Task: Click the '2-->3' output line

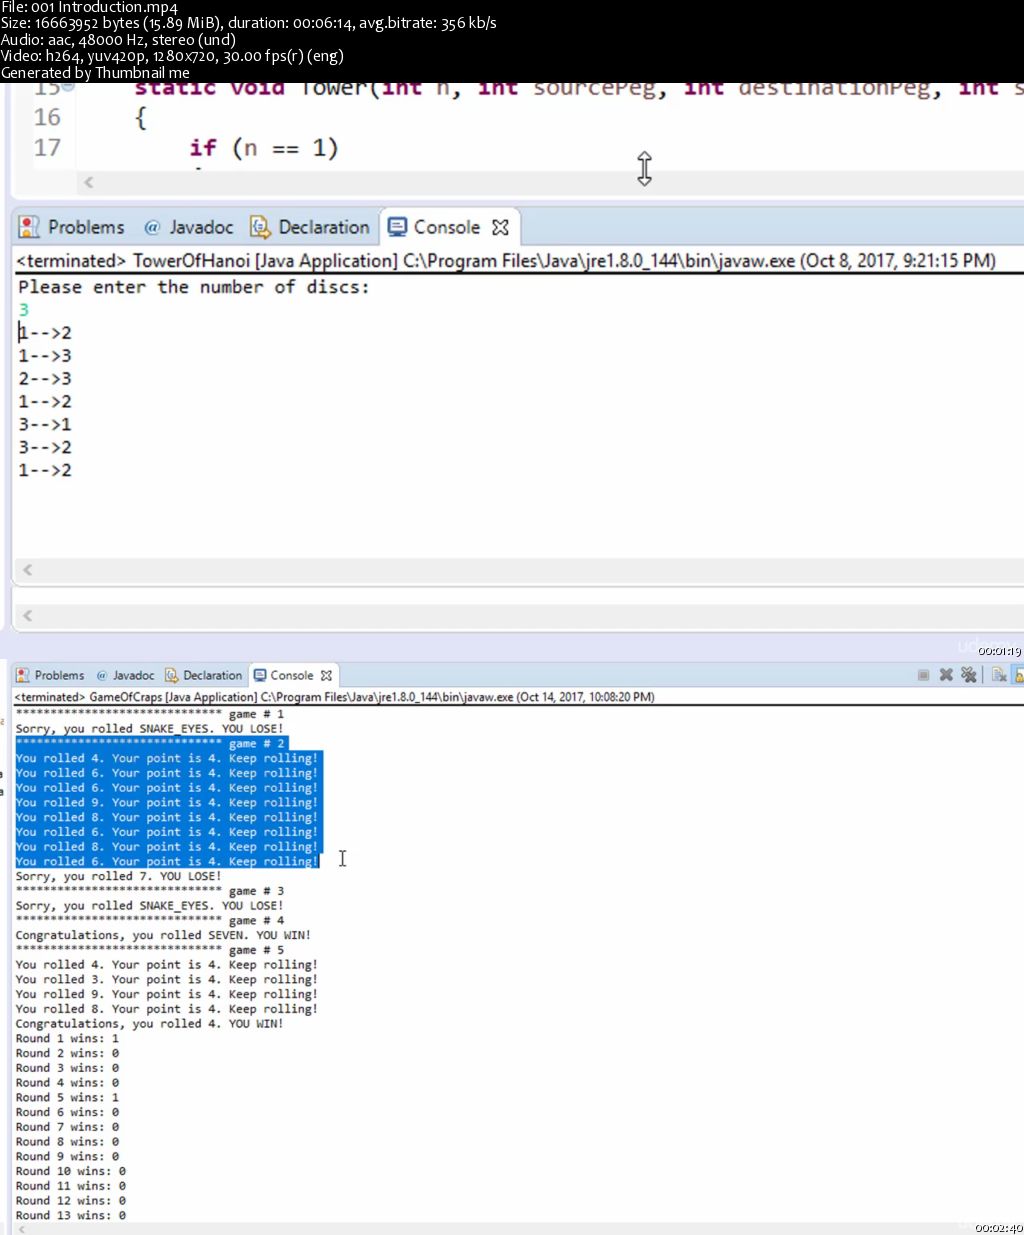Action: point(45,379)
